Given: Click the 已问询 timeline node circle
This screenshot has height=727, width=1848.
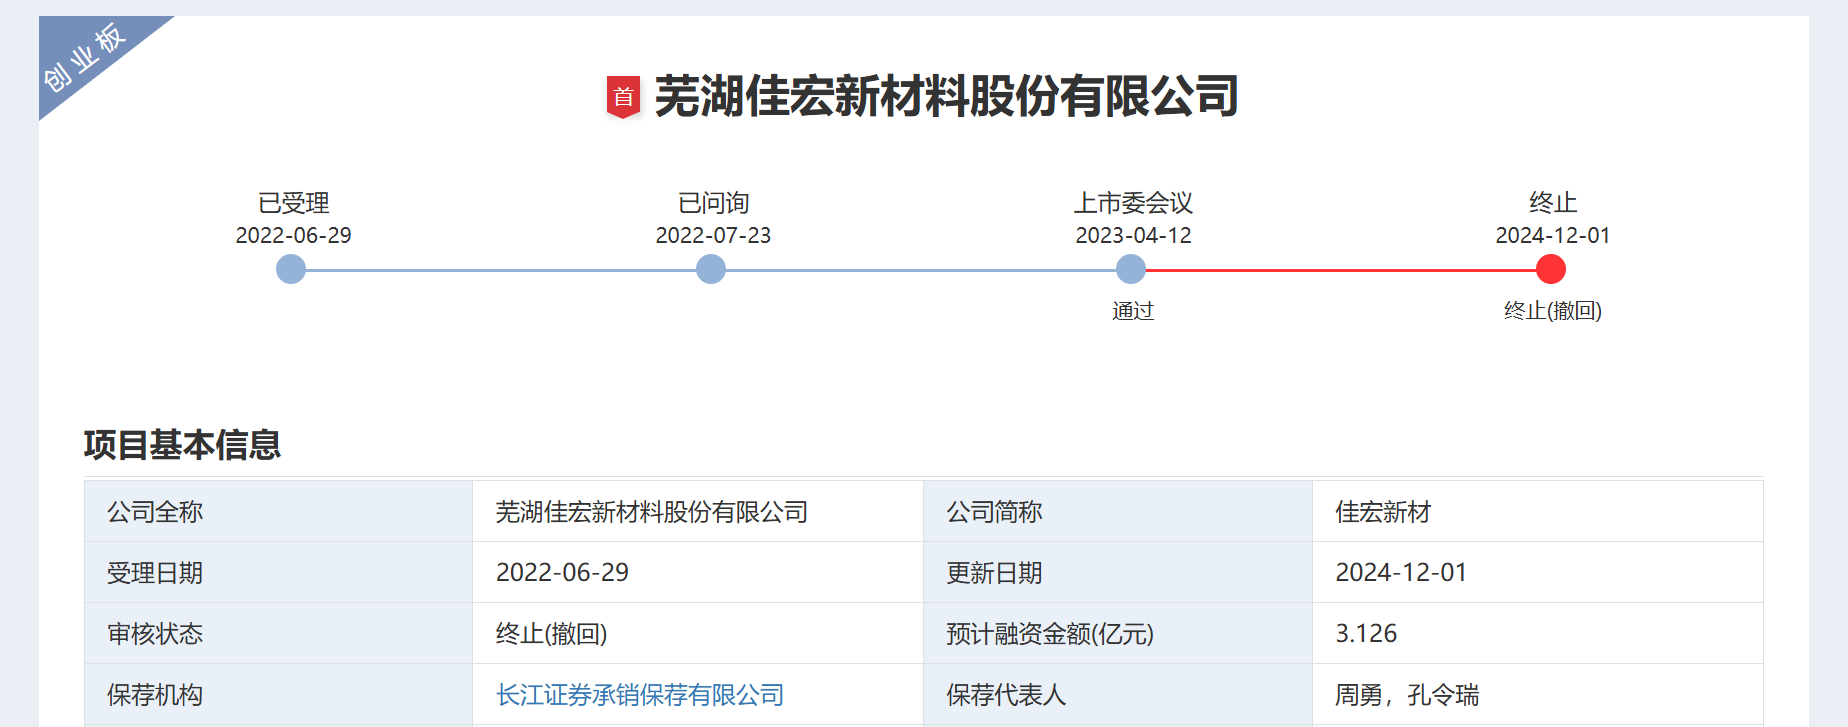Looking at the screenshot, I should coord(711,269).
